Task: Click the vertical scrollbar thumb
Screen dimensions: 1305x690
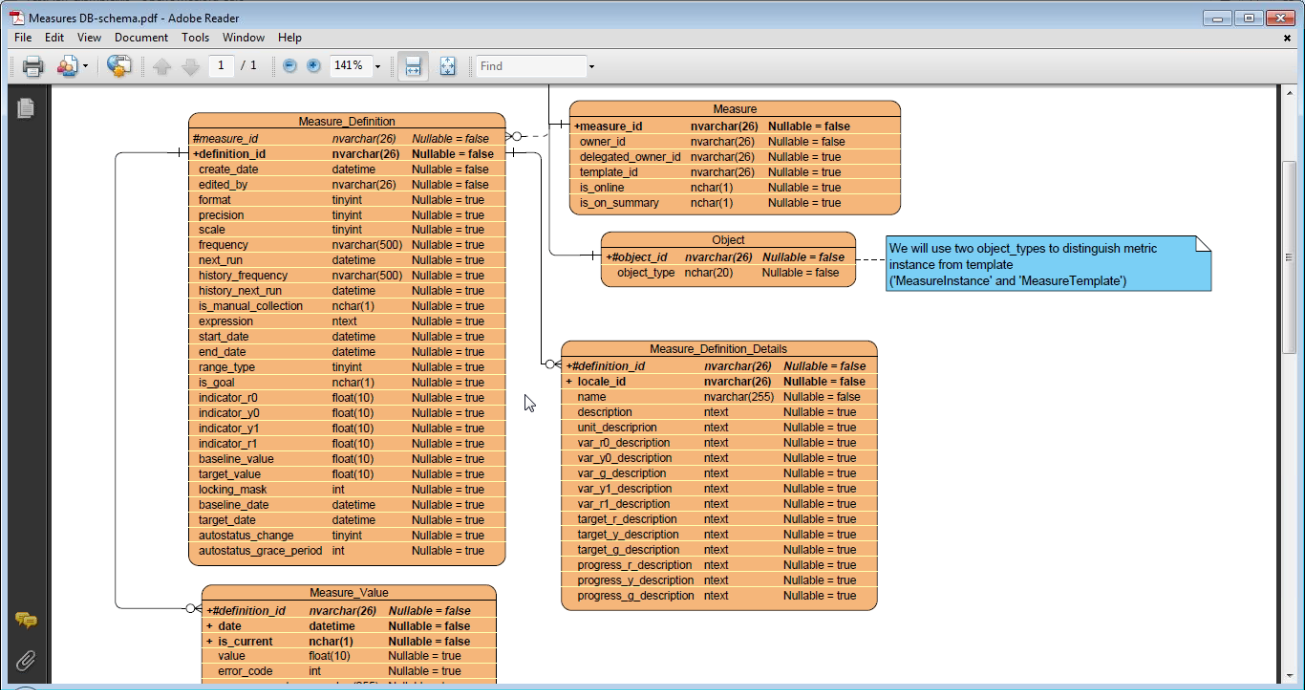Action: 1289,257
